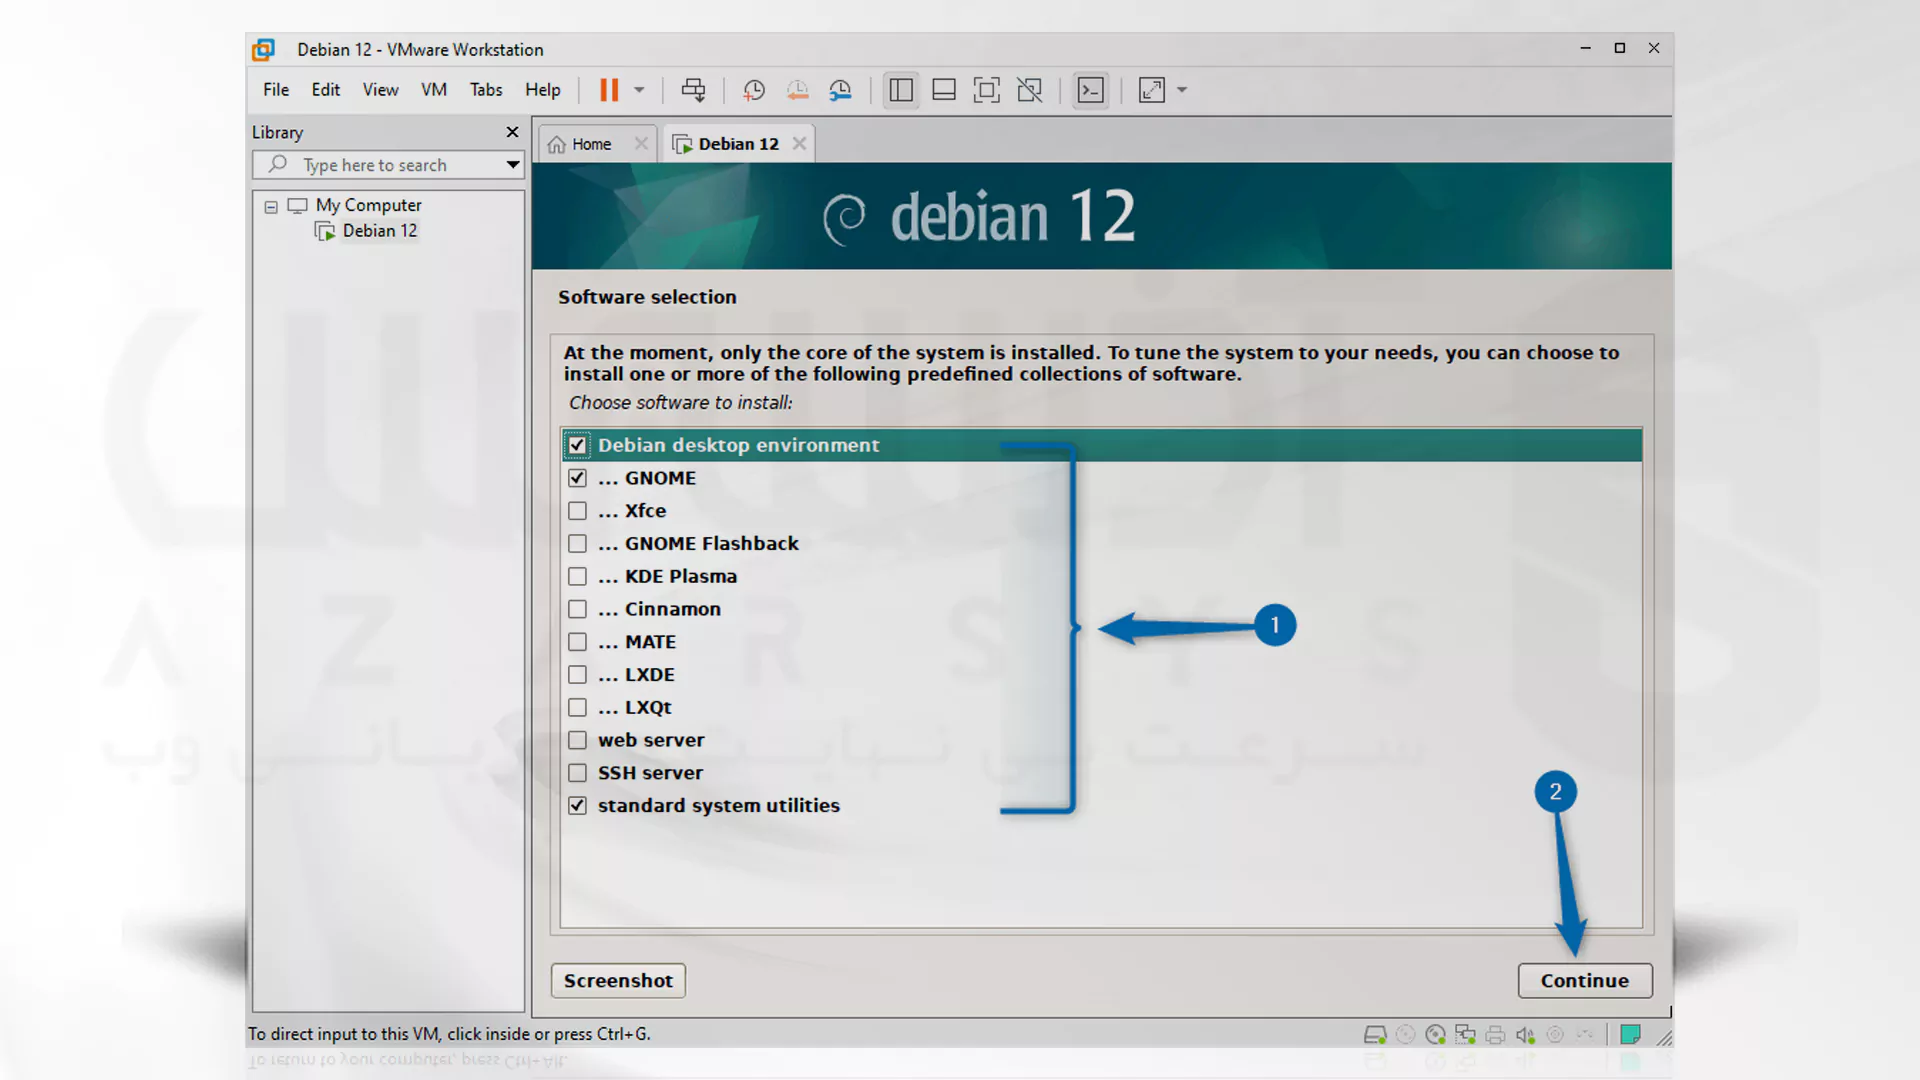Click the stretch guest display icon
The image size is (1920, 1080).
click(1152, 90)
